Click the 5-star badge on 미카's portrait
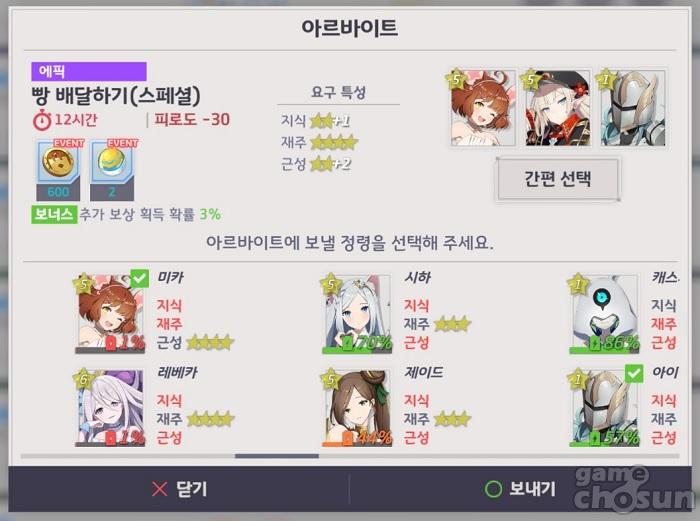The width and height of the screenshot is (700, 521). coord(83,284)
